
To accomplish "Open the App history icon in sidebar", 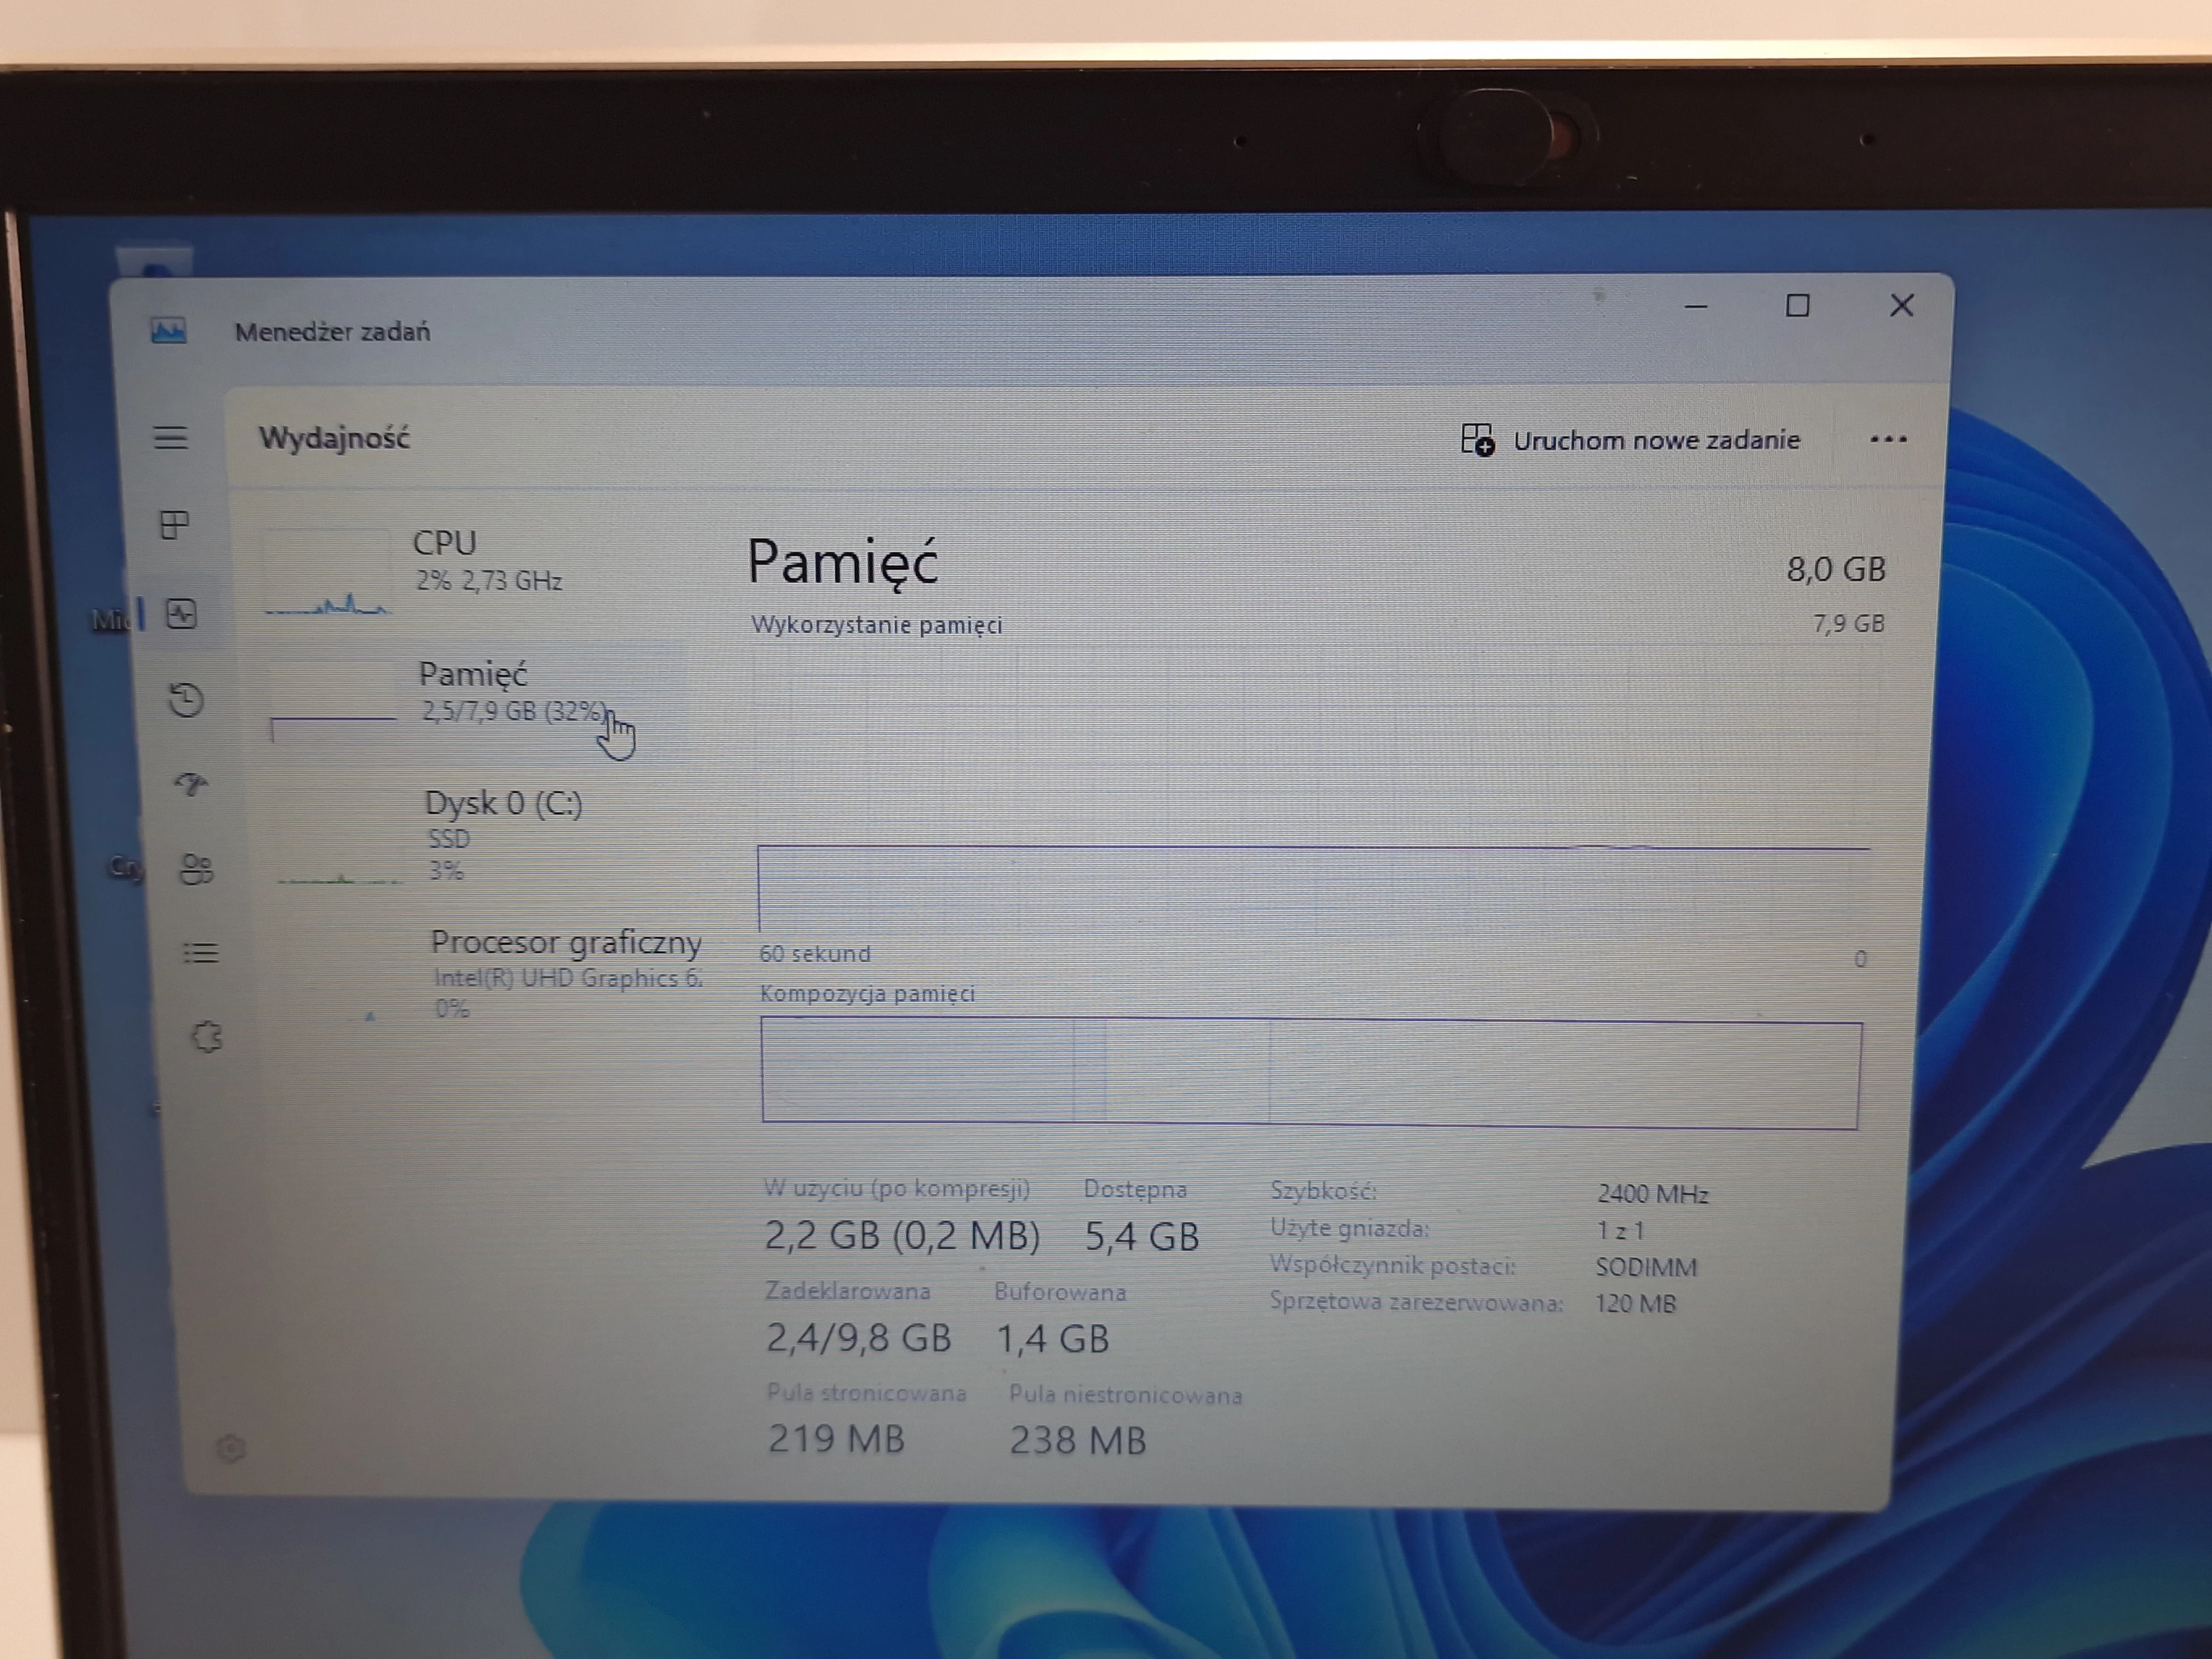I will [186, 699].
